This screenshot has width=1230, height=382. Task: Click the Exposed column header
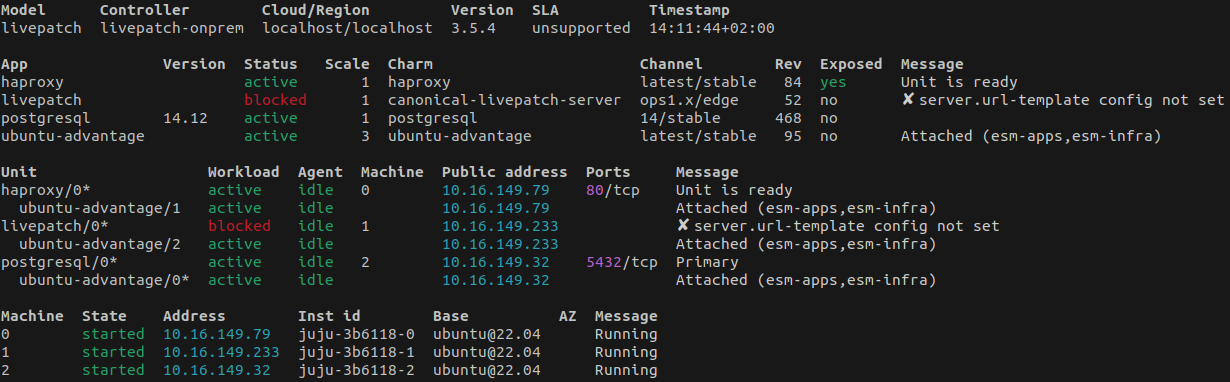pos(851,64)
